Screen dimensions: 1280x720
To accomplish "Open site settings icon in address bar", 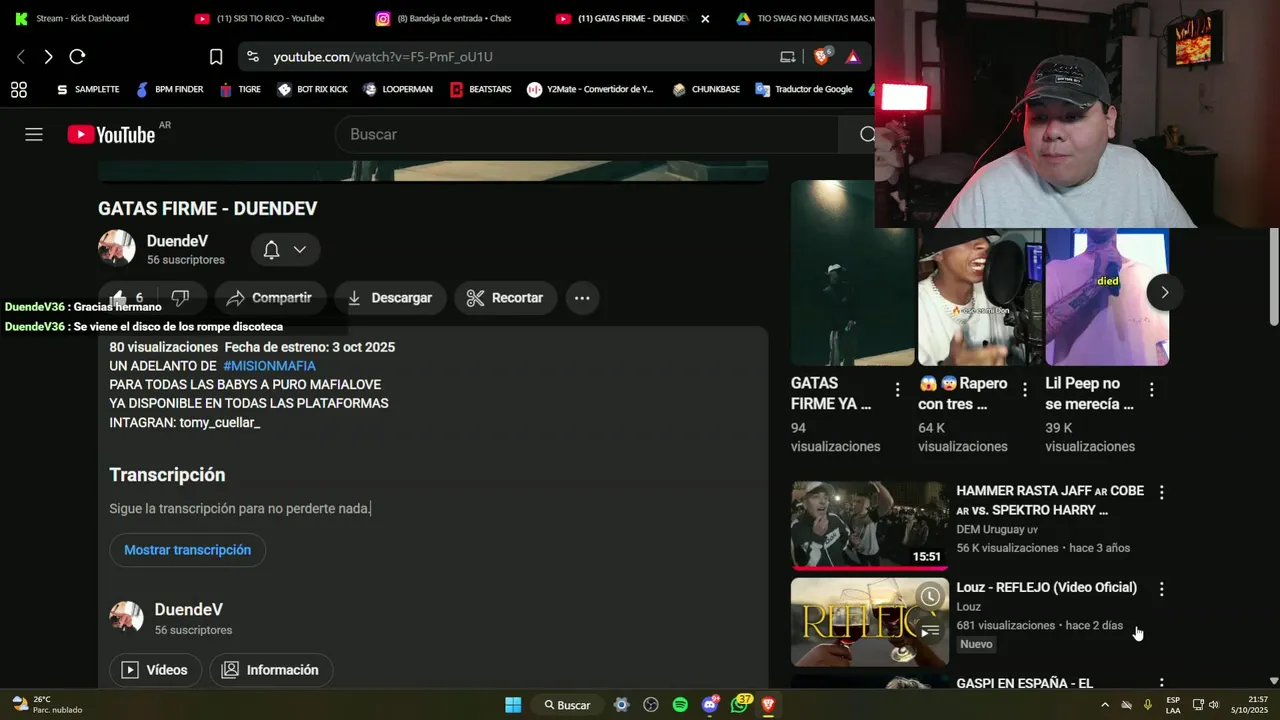I will 253,57.
